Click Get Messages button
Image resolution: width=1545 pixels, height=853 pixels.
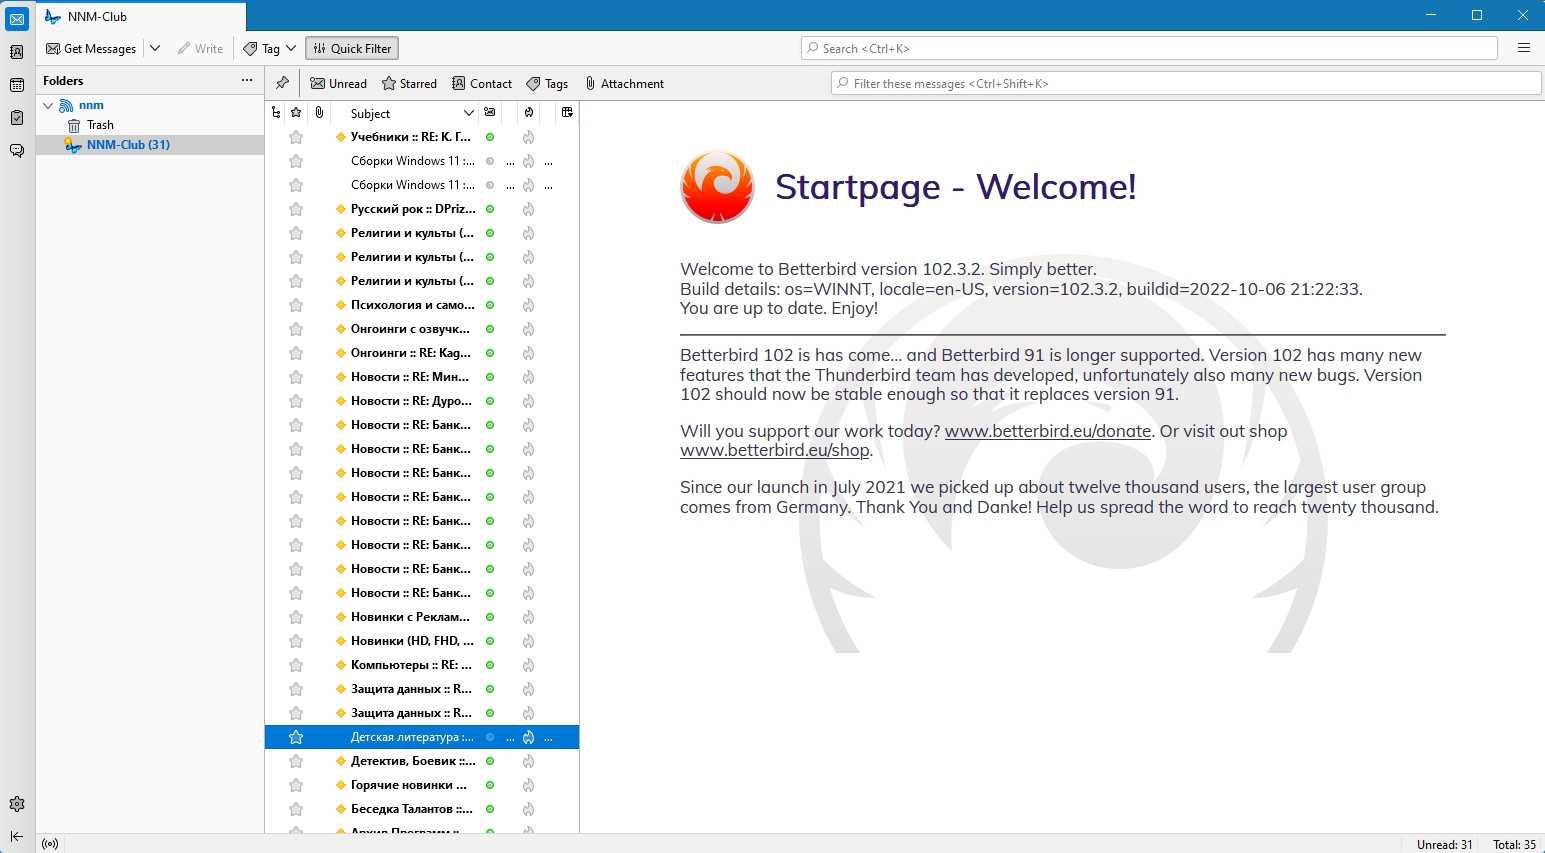[x=91, y=48]
